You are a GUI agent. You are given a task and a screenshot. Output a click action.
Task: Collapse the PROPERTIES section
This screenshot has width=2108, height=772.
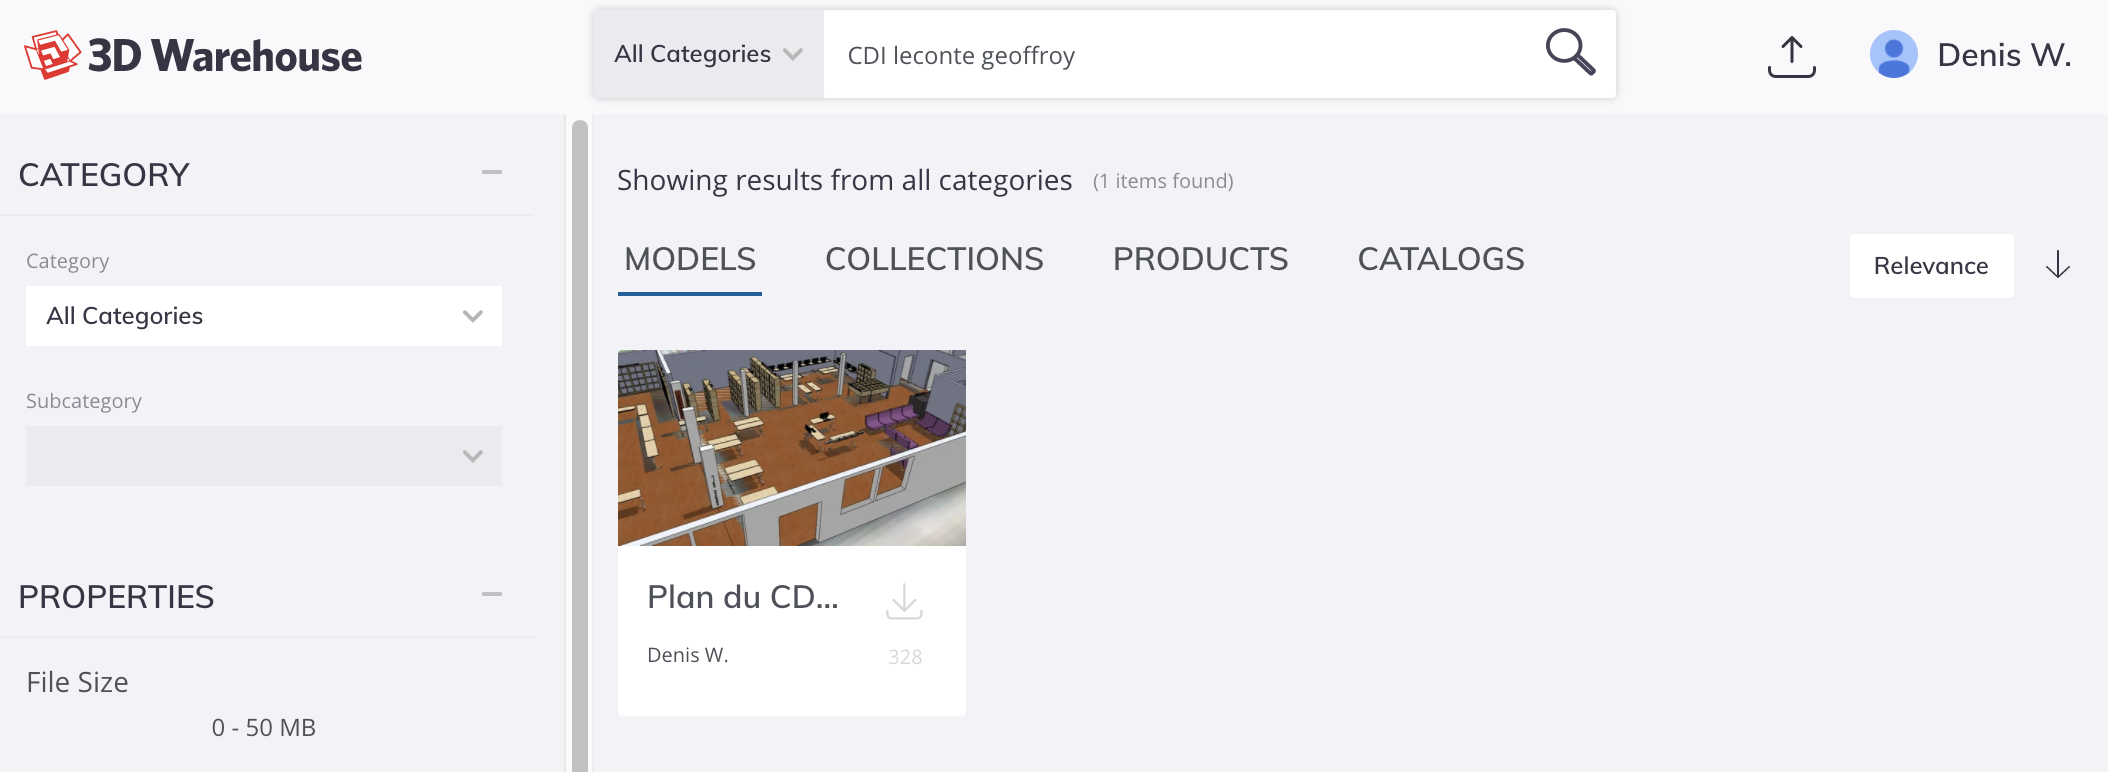[491, 595]
